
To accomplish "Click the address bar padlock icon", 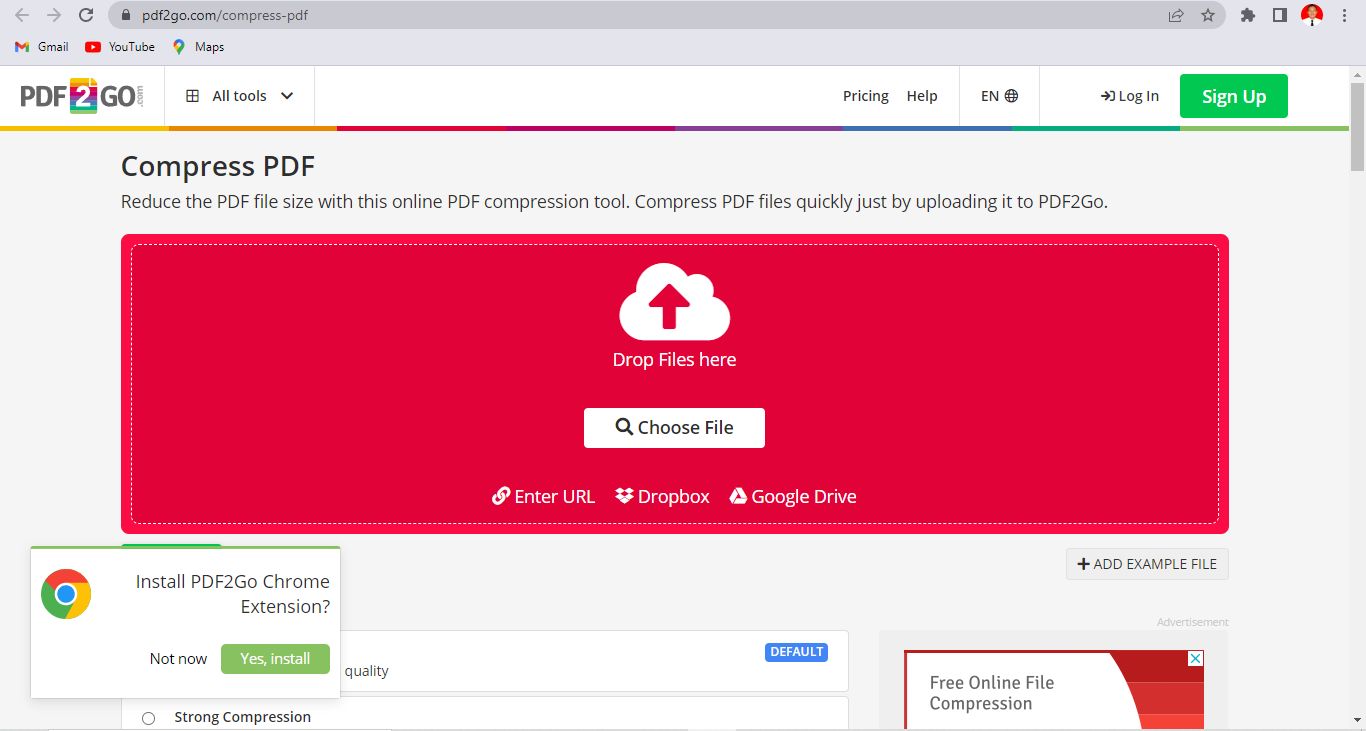I will click(x=125, y=16).
